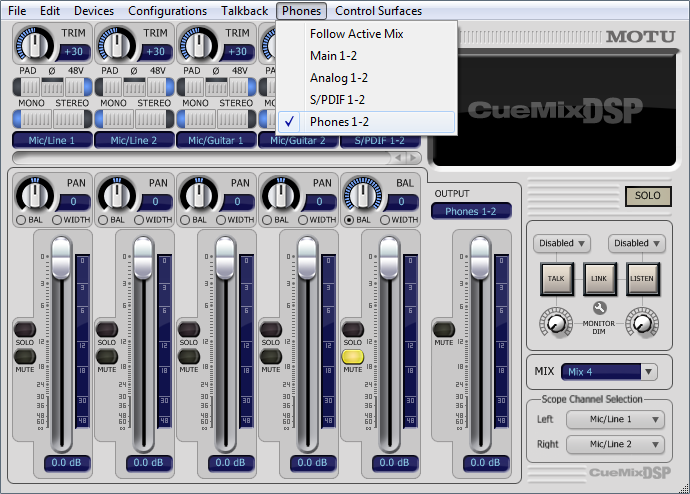Click the Mic/Line 1 fader handle
The height and width of the screenshot is (494, 690).
(x=61, y=258)
